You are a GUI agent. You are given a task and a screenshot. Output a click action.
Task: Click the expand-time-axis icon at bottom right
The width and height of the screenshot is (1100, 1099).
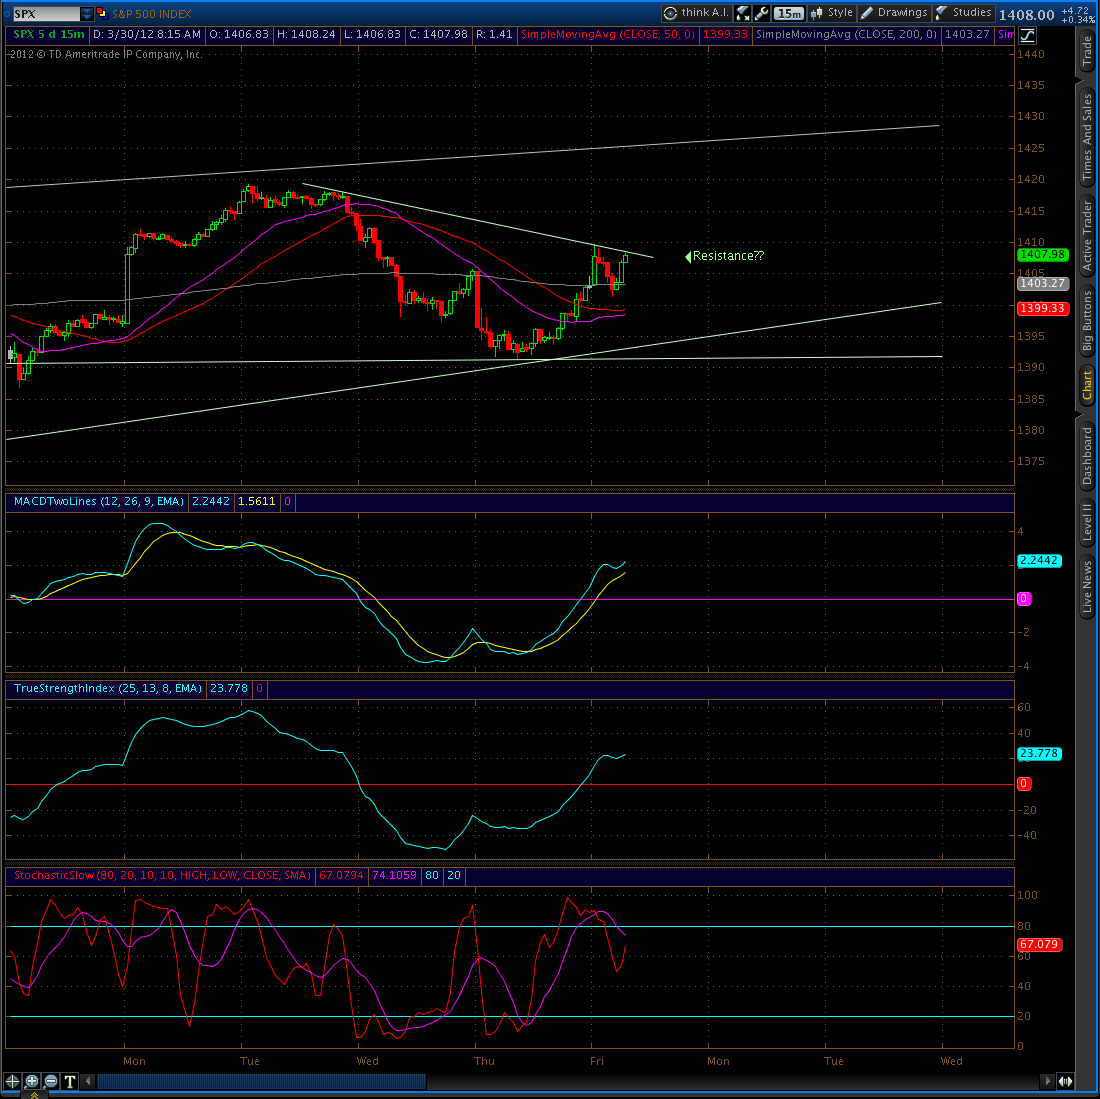click(1065, 1081)
